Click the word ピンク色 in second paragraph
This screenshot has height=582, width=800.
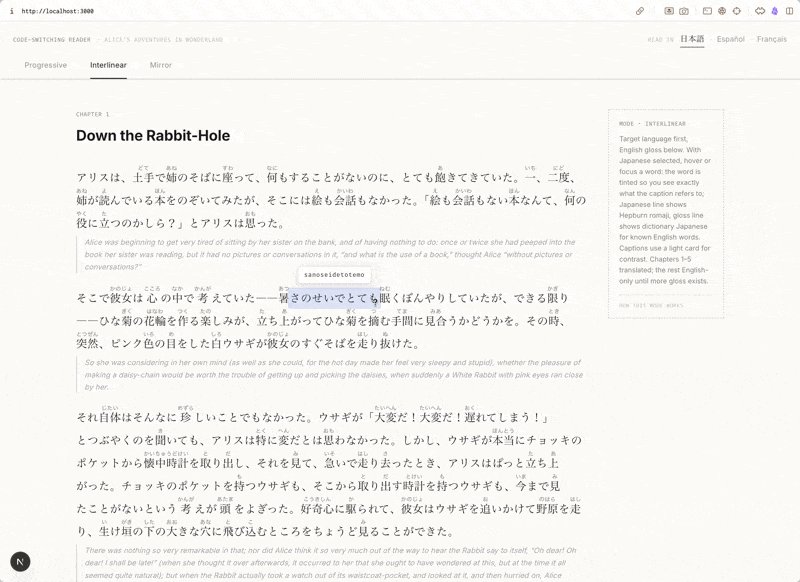coord(132,344)
